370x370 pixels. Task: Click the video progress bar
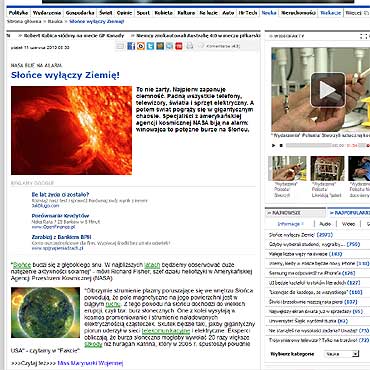309,145
